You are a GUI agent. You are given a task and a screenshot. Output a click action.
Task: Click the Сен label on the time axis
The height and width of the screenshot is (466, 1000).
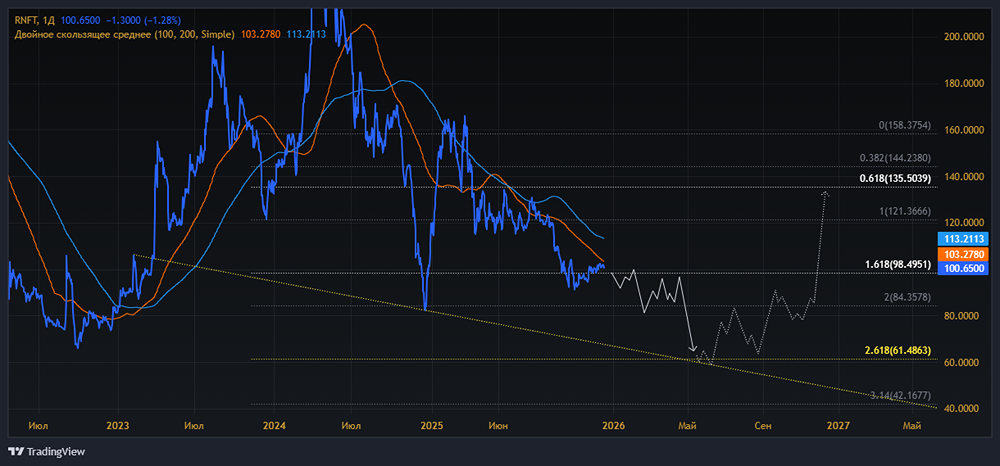762,425
